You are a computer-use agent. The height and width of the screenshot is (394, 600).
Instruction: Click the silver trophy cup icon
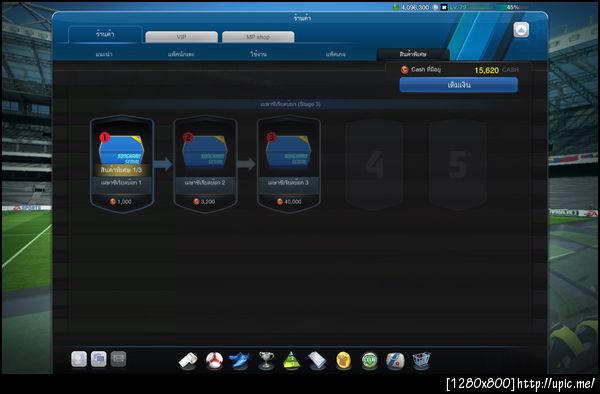(x=266, y=360)
